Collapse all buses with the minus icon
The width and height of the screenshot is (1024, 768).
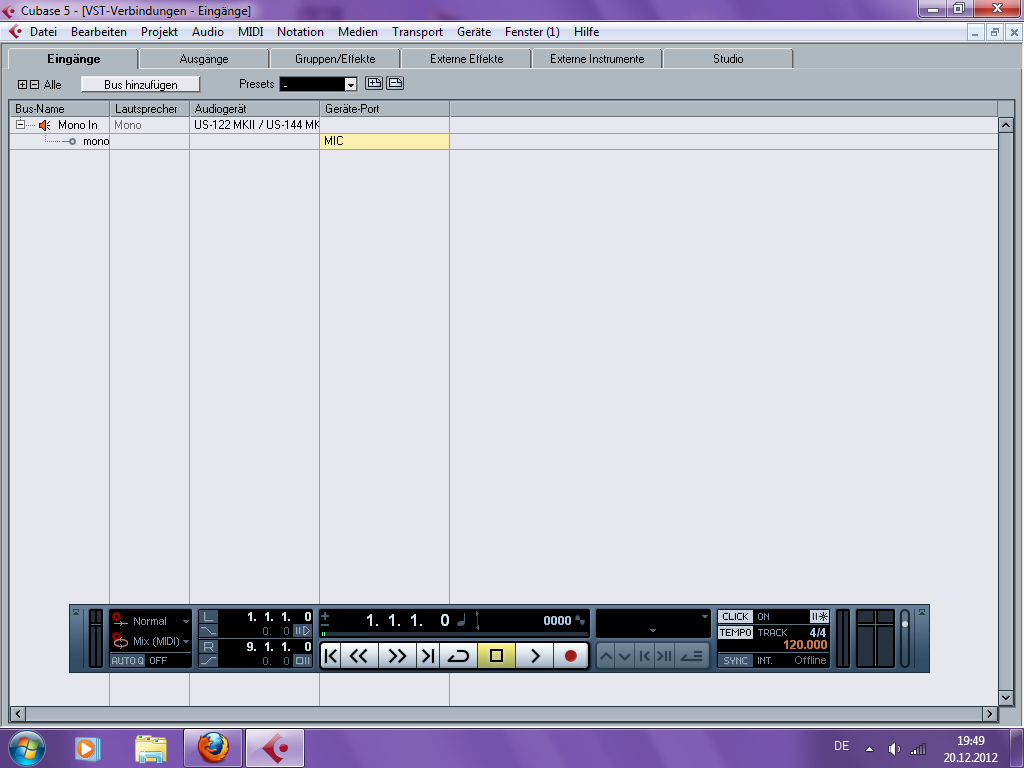click(x=35, y=85)
